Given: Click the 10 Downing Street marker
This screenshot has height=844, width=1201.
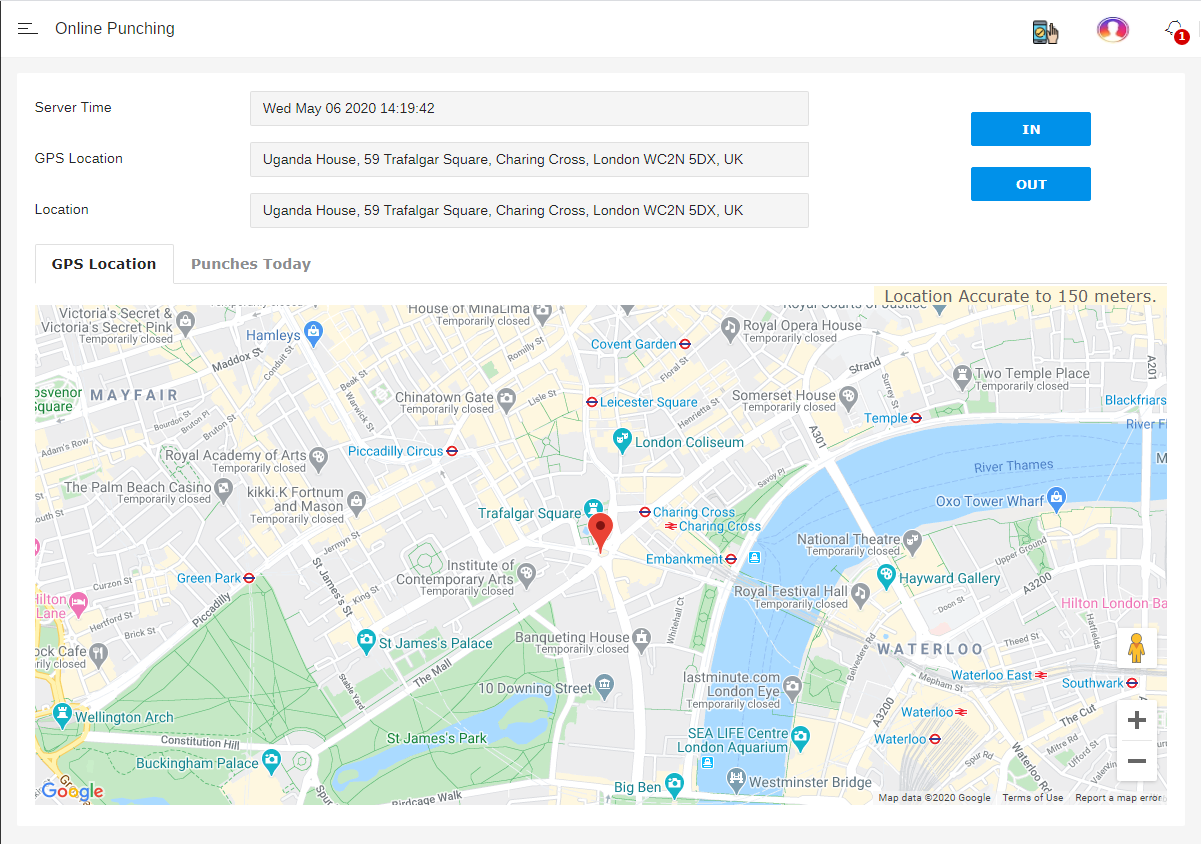Looking at the screenshot, I should tap(605, 686).
